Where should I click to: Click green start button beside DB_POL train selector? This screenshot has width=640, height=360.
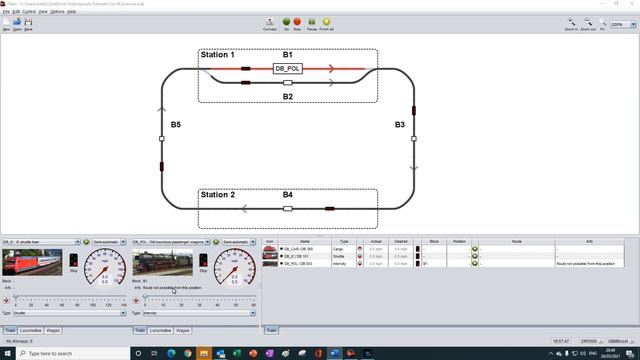[x=216, y=242]
